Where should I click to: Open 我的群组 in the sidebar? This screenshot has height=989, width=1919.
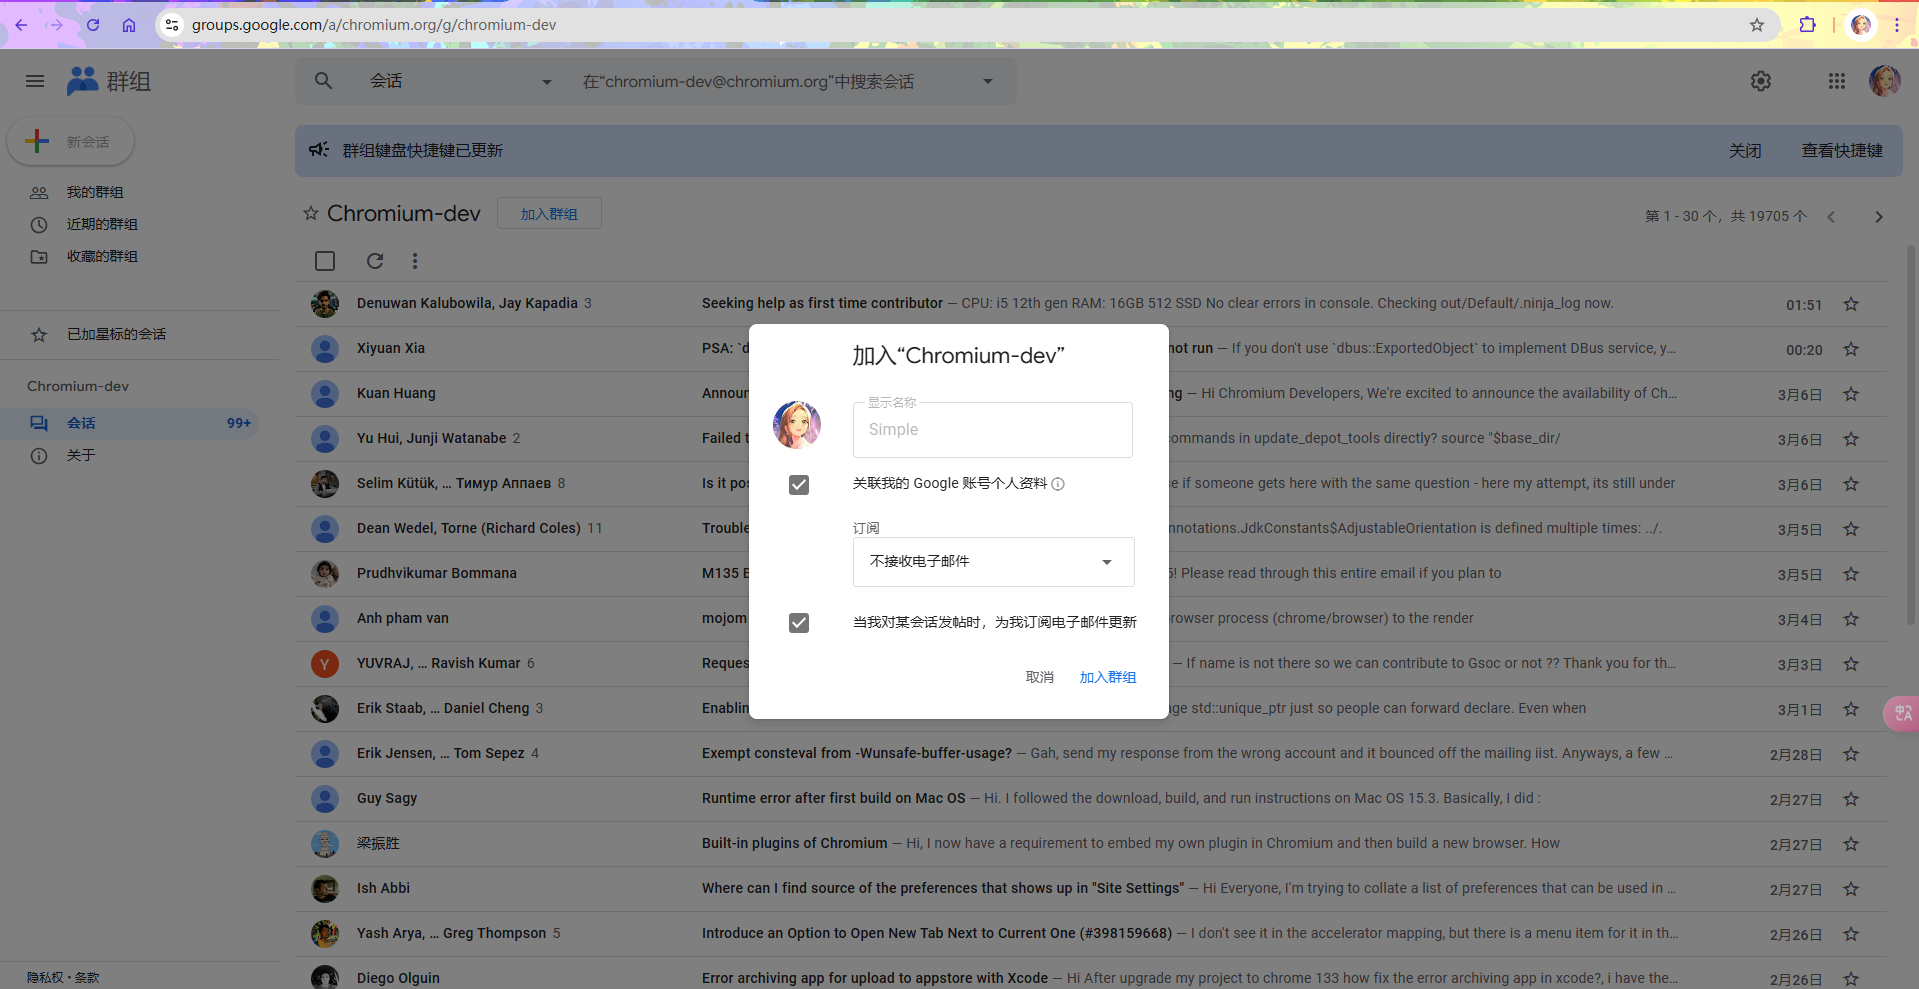pos(95,192)
